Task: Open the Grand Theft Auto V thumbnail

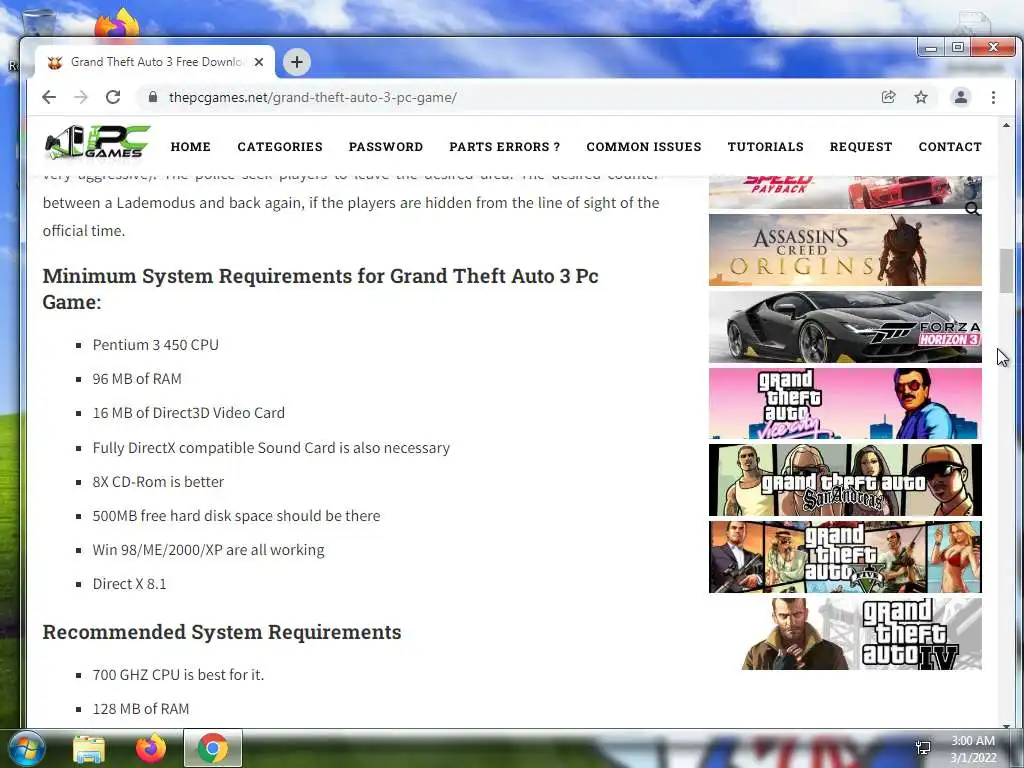Action: [x=845, y=557]
